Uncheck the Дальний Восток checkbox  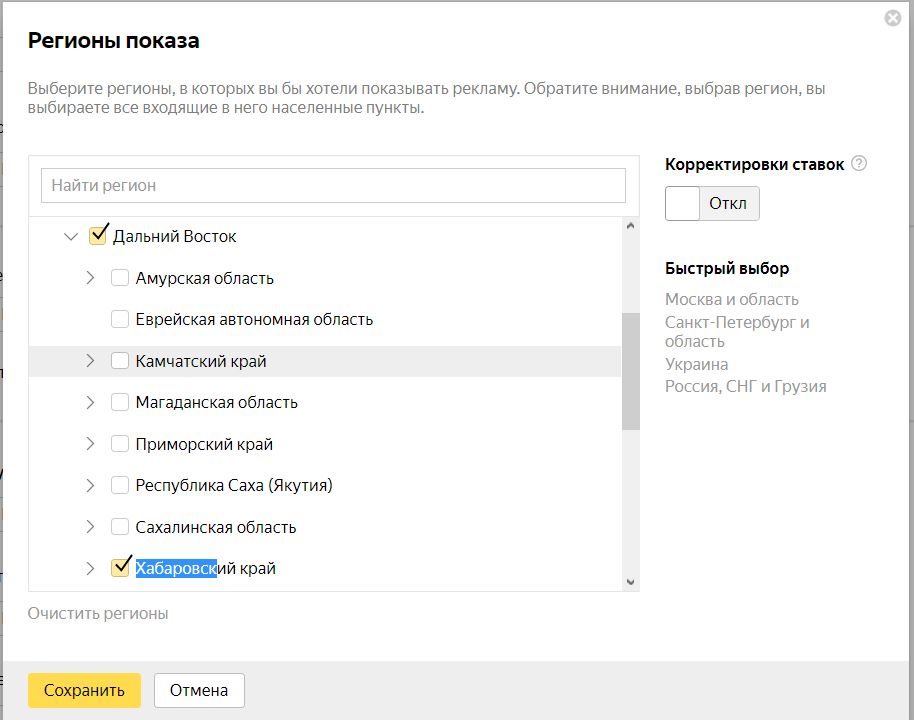click(x=98, y=236)
